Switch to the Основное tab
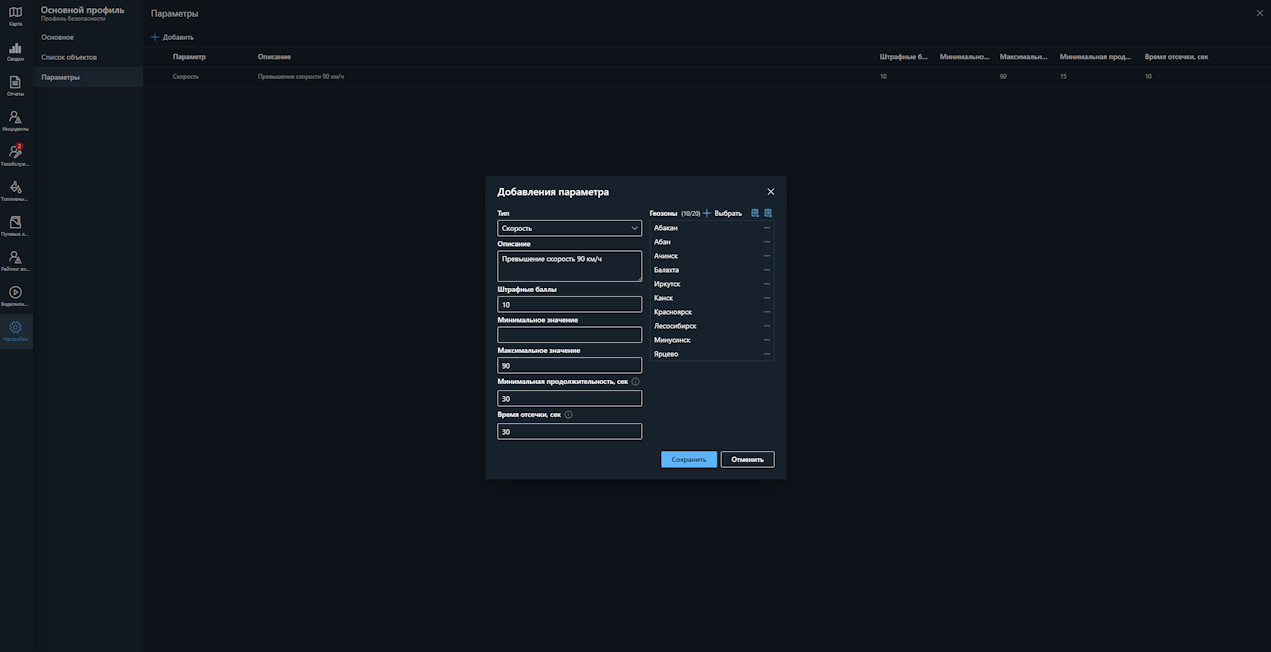Viewport: 1271px width, 652px height. tap(57, 37)
